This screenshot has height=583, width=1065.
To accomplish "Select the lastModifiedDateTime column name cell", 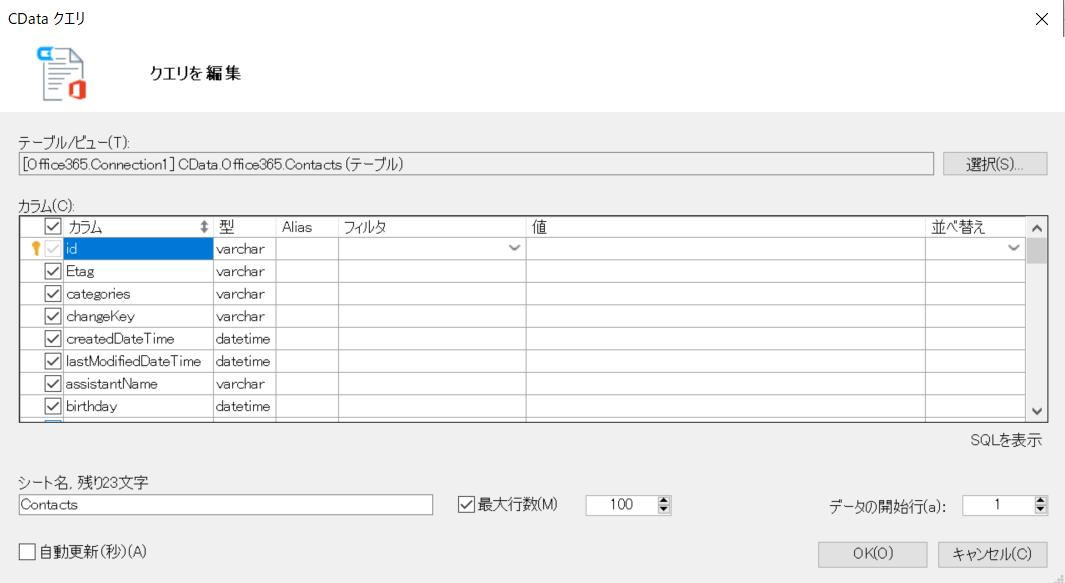I will tap(139, 361).
